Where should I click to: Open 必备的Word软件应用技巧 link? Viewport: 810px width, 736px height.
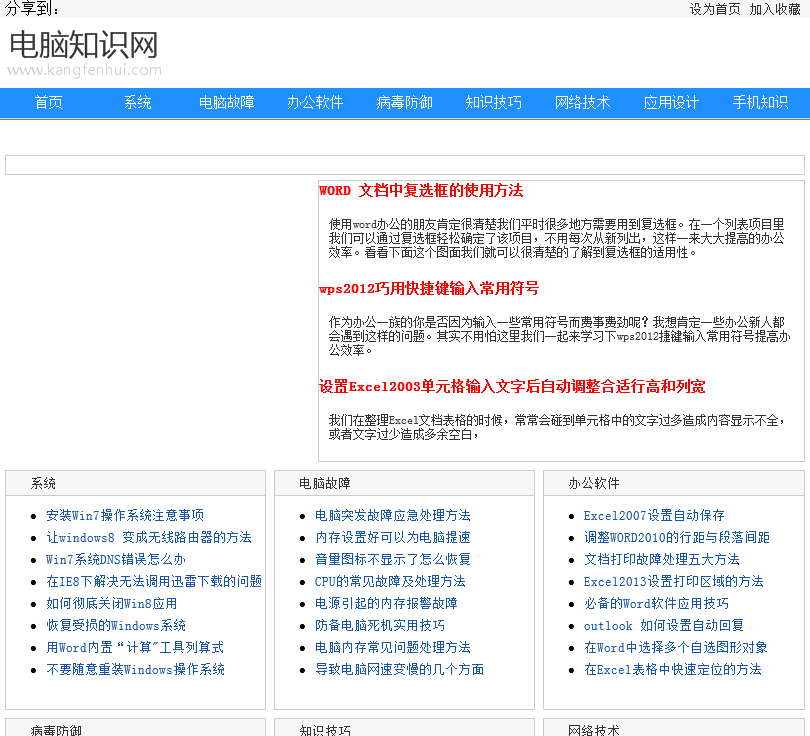click(x=656, y=603)
